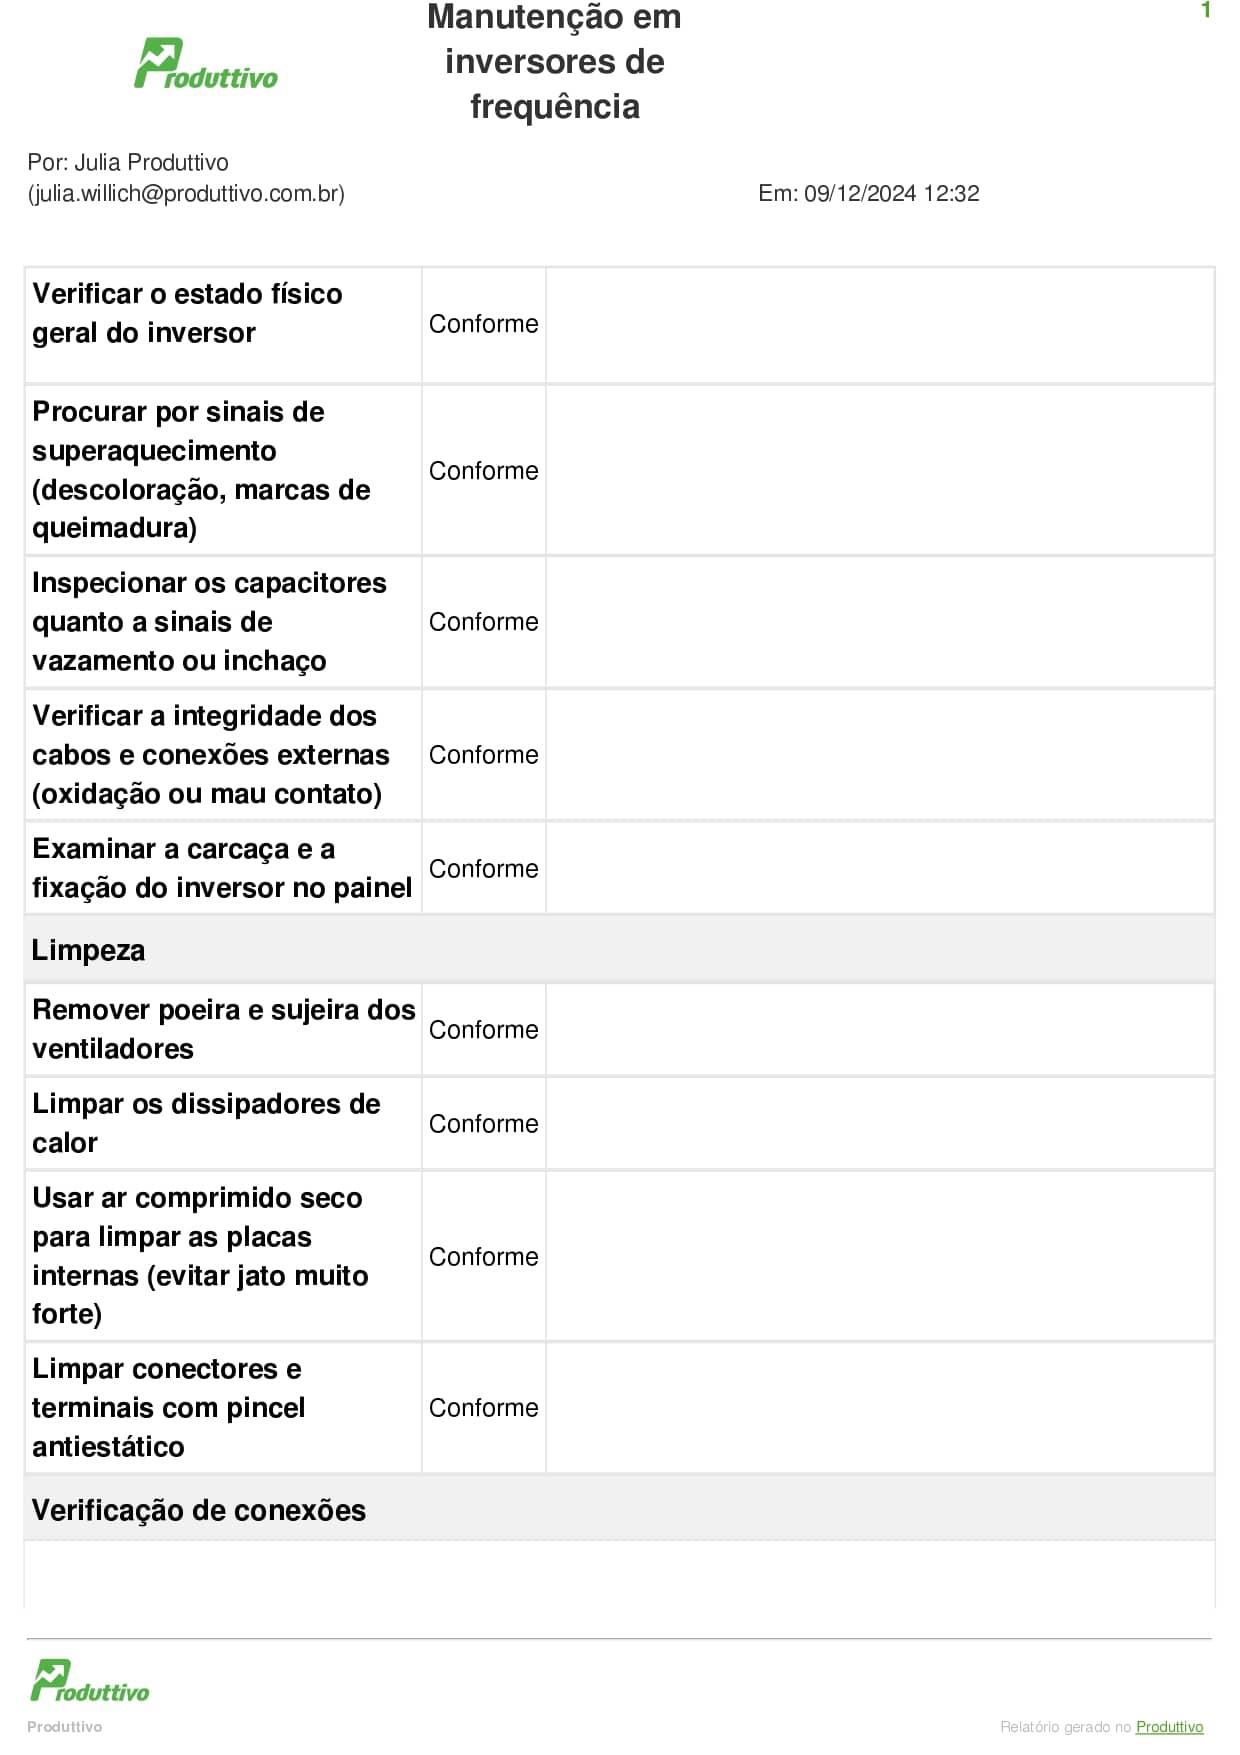Select the 'Limpeza' section header
The image size is (1240, 1755).
(88, 950)
